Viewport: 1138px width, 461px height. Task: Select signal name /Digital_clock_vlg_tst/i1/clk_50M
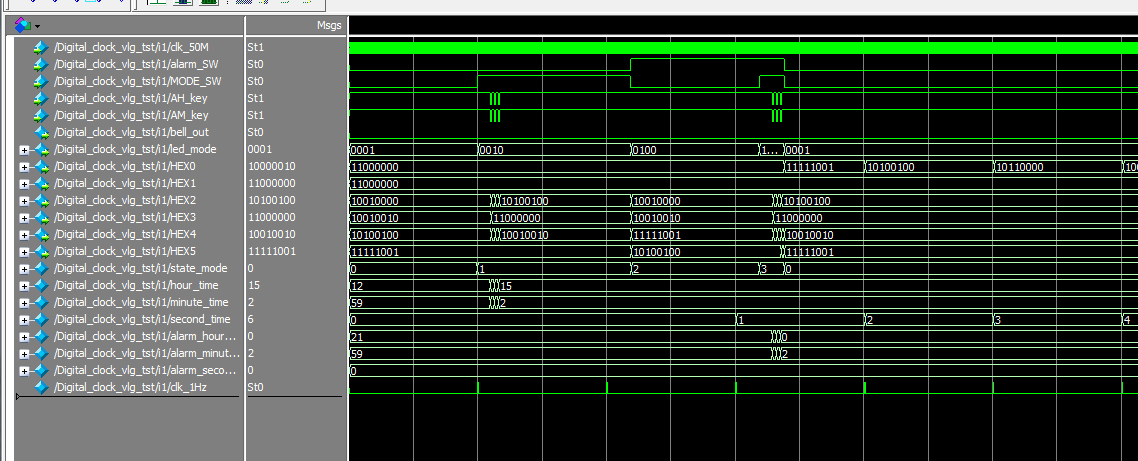[131, 47]
